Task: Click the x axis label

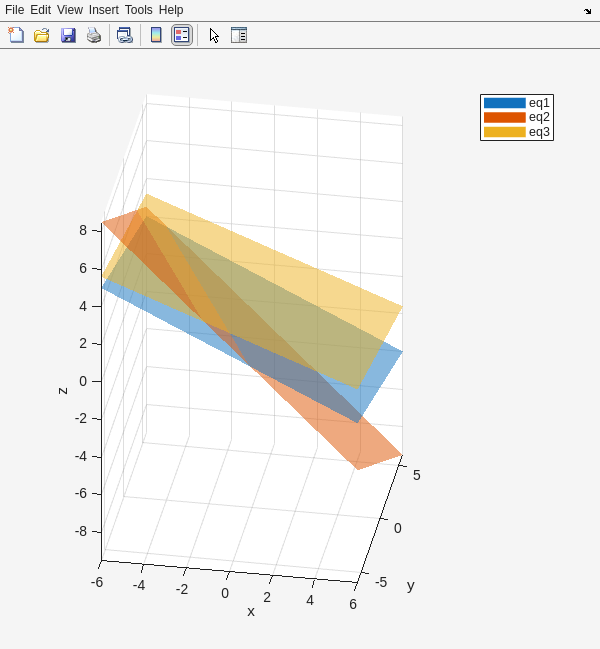Action: pyautogui.click(x=251, y=611)
